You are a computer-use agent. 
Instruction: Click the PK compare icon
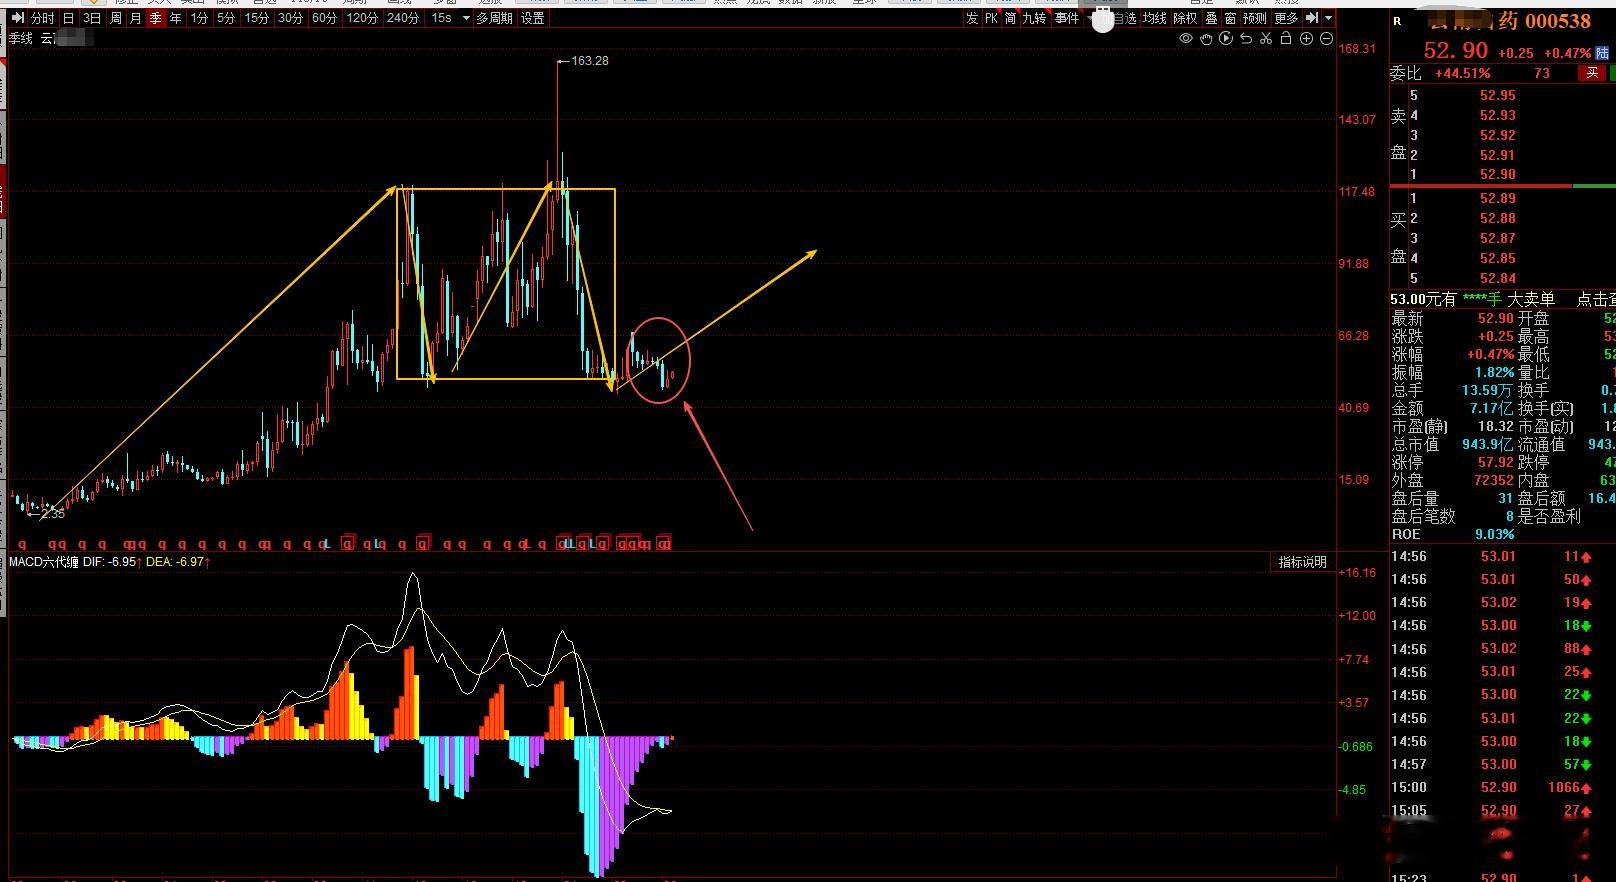[x=991, y=18]
